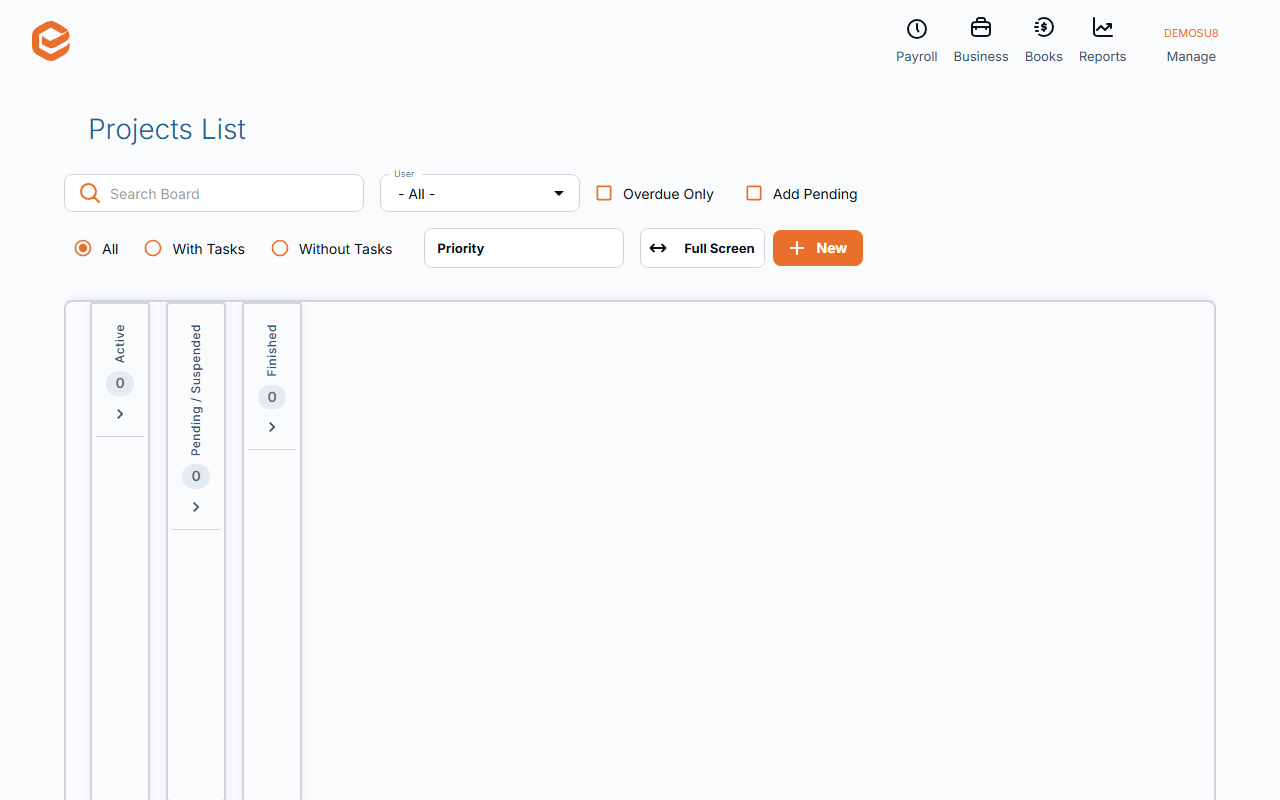The image size is (1280, 800).
Task: Choose the Without Tasks radio option
Action: tap(280, 248)
